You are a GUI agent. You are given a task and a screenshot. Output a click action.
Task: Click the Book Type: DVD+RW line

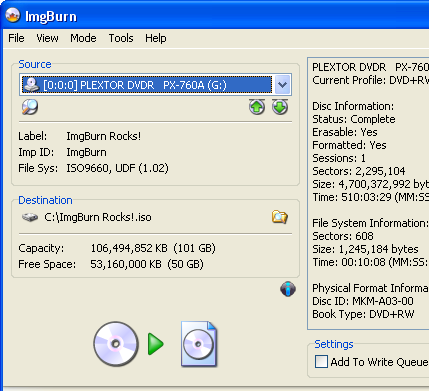[x=363, y=314]
